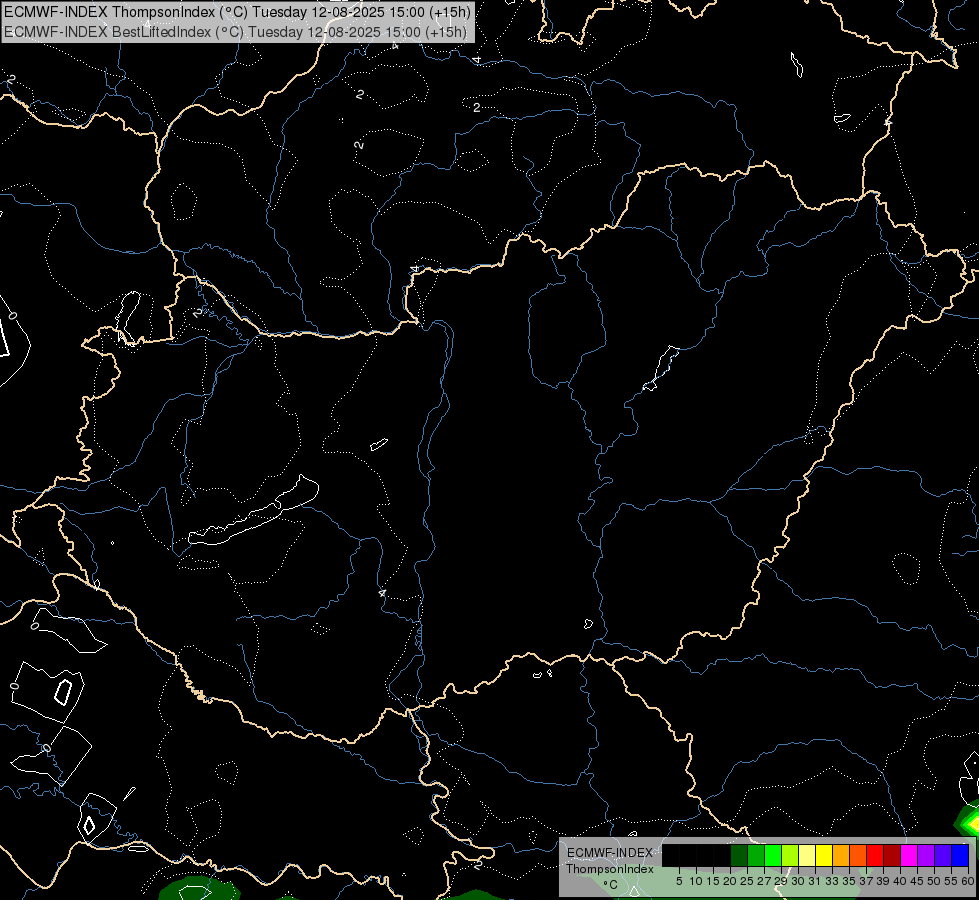The image size is (979, 900).
Task: Select the purple 45–50 legend swatch
Action: (926, 855)
